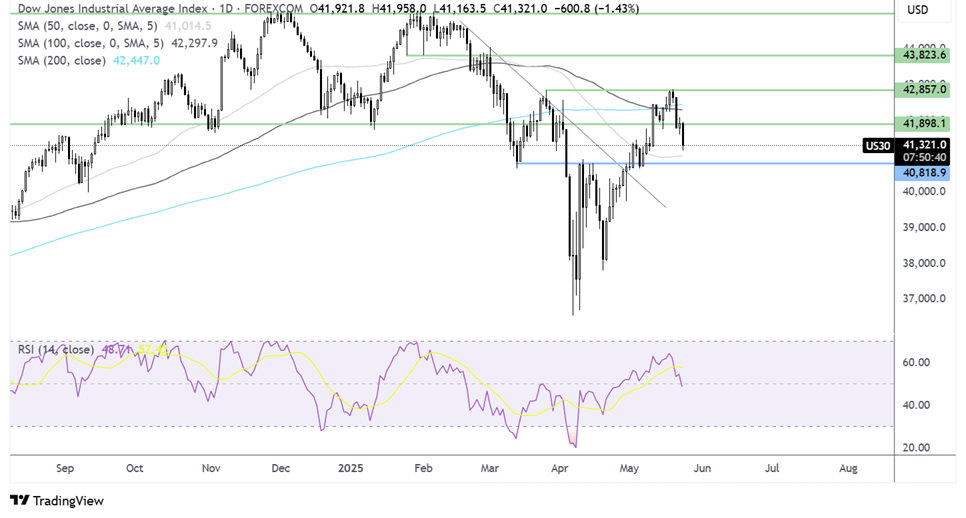966x518 pixels.
Task: Click the Mar label on time axis
Action: (x=489, y=468)
